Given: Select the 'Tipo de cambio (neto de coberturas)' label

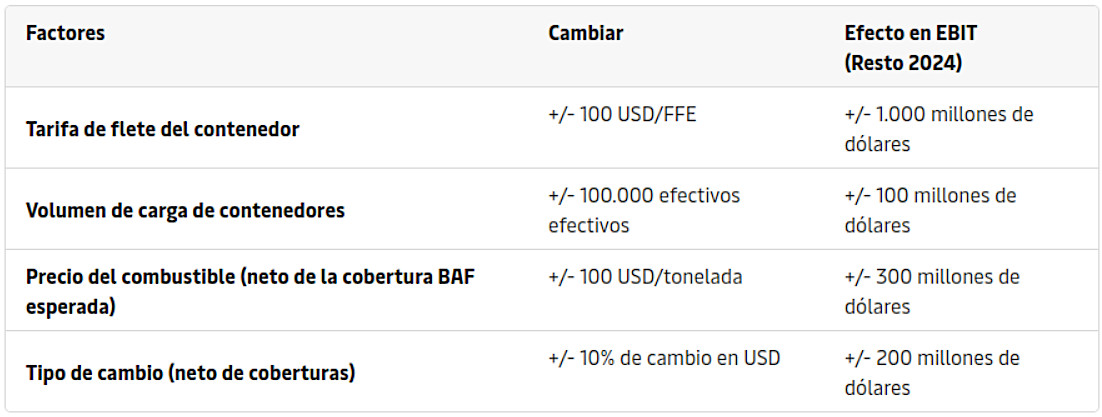Looking at the screenshot, I should click(190, 373).
